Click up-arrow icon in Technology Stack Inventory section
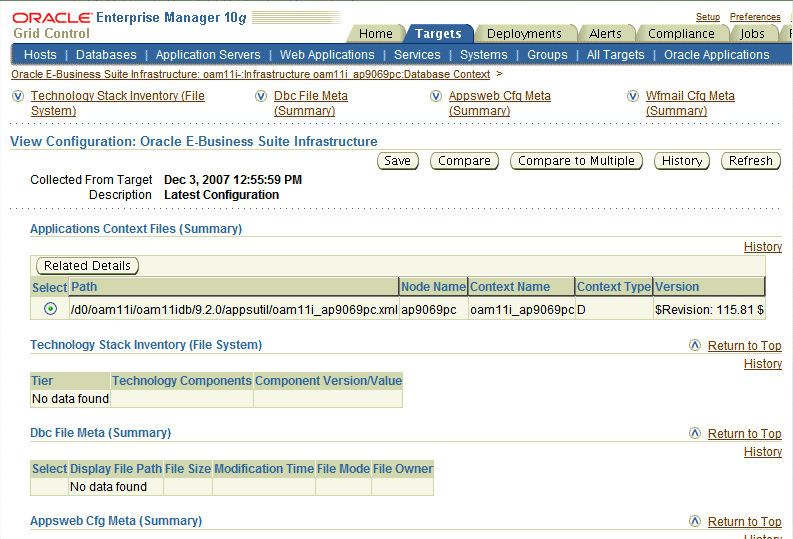793x539 pixels. [695, 345]
